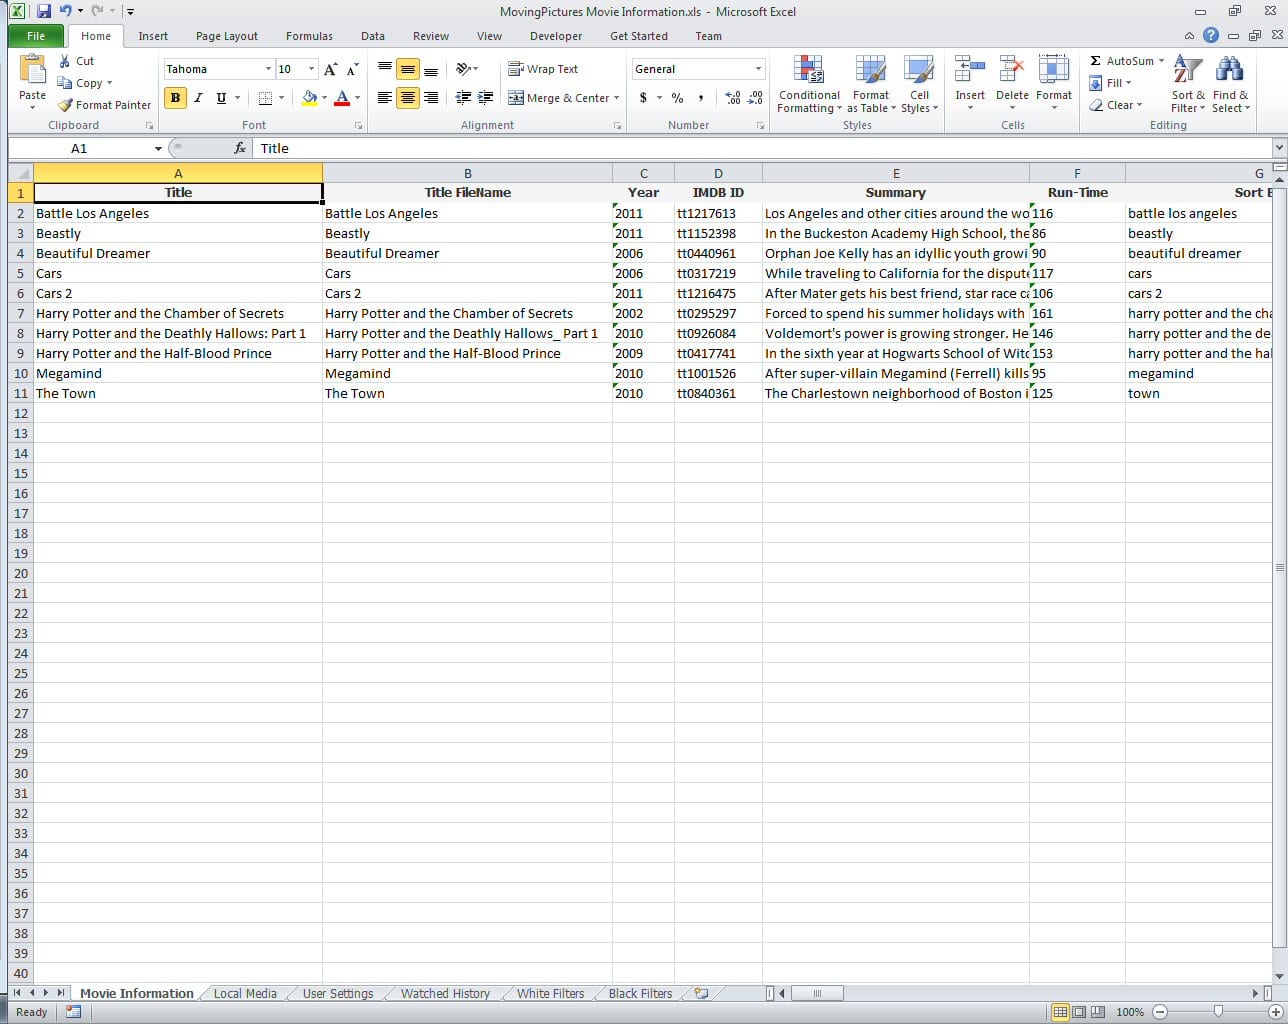The image size is (1288, 1024).
Task: Open Format as Table gallery
Action: point(871,84)
